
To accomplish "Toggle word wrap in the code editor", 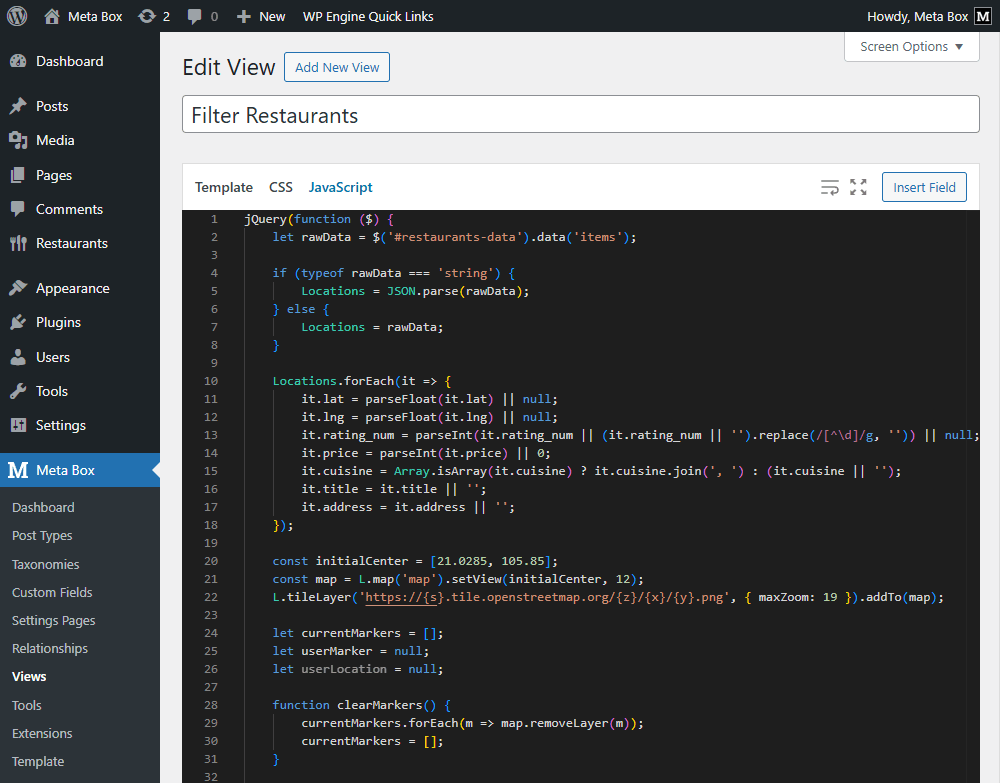I will pyautogui.click(x=830, y=187).
